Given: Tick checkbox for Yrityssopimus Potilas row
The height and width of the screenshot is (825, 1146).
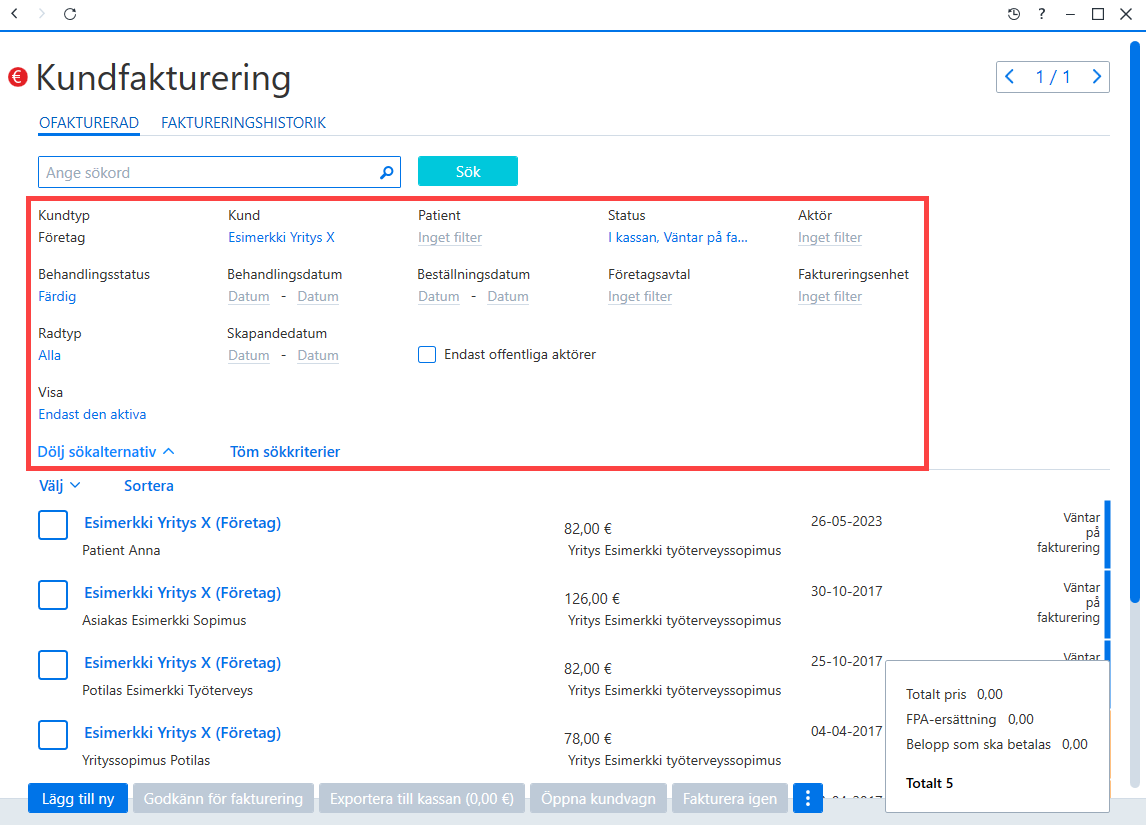Looking at the screenshot, I should (53, 734).
